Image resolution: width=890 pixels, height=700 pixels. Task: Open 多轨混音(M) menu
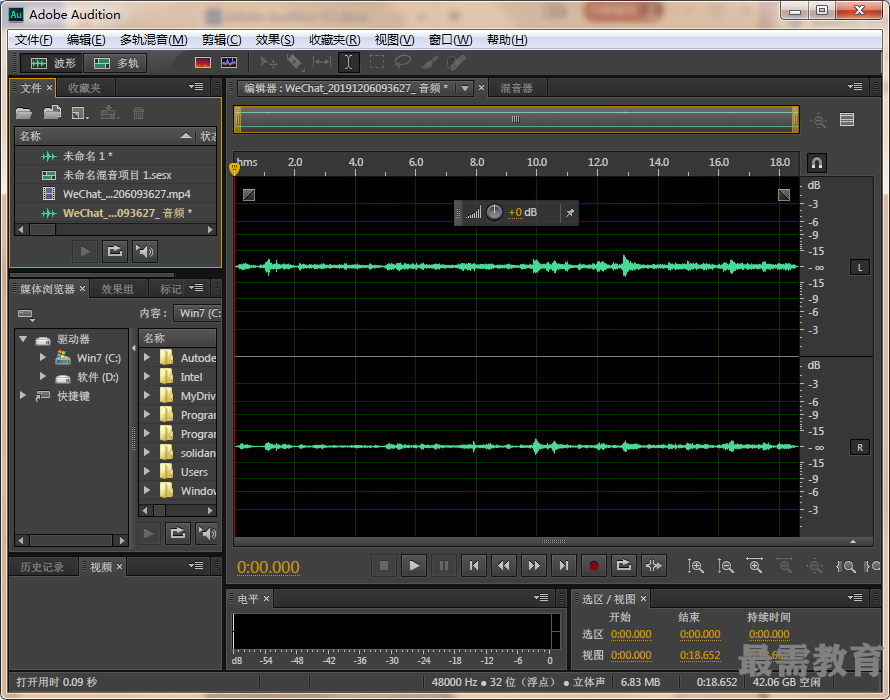tap(153, 40)
